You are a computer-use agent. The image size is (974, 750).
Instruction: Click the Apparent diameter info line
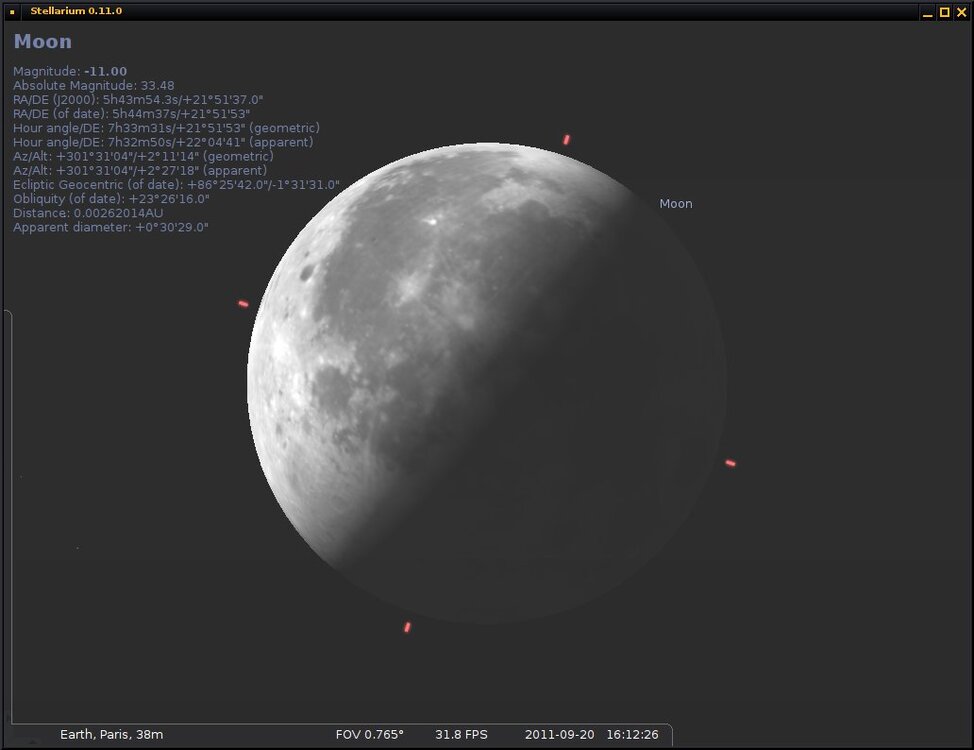point(111,227)
